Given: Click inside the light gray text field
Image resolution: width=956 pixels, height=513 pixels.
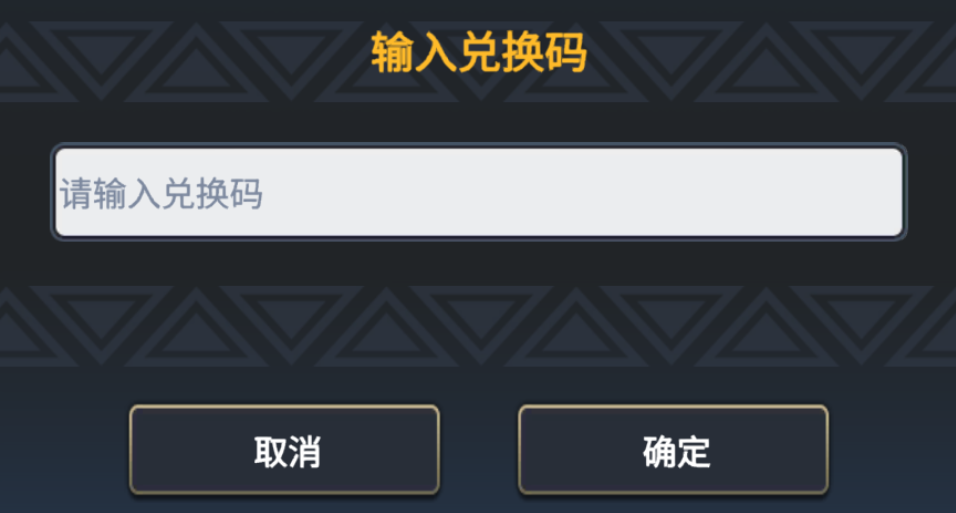Looking at the screenshot, I should pos(478,193).
